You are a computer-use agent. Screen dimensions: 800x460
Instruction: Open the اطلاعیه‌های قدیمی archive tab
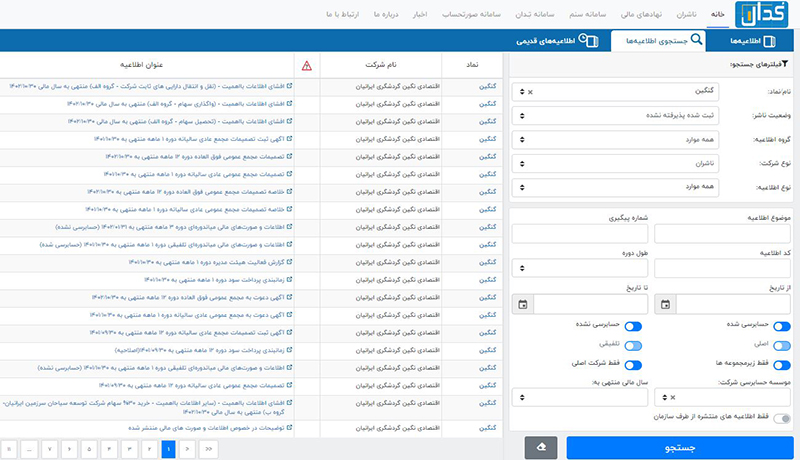[x=558, y=40]
